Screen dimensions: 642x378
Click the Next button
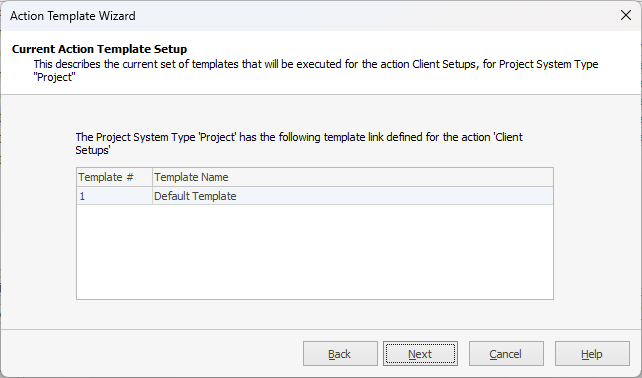click(420, 353)
